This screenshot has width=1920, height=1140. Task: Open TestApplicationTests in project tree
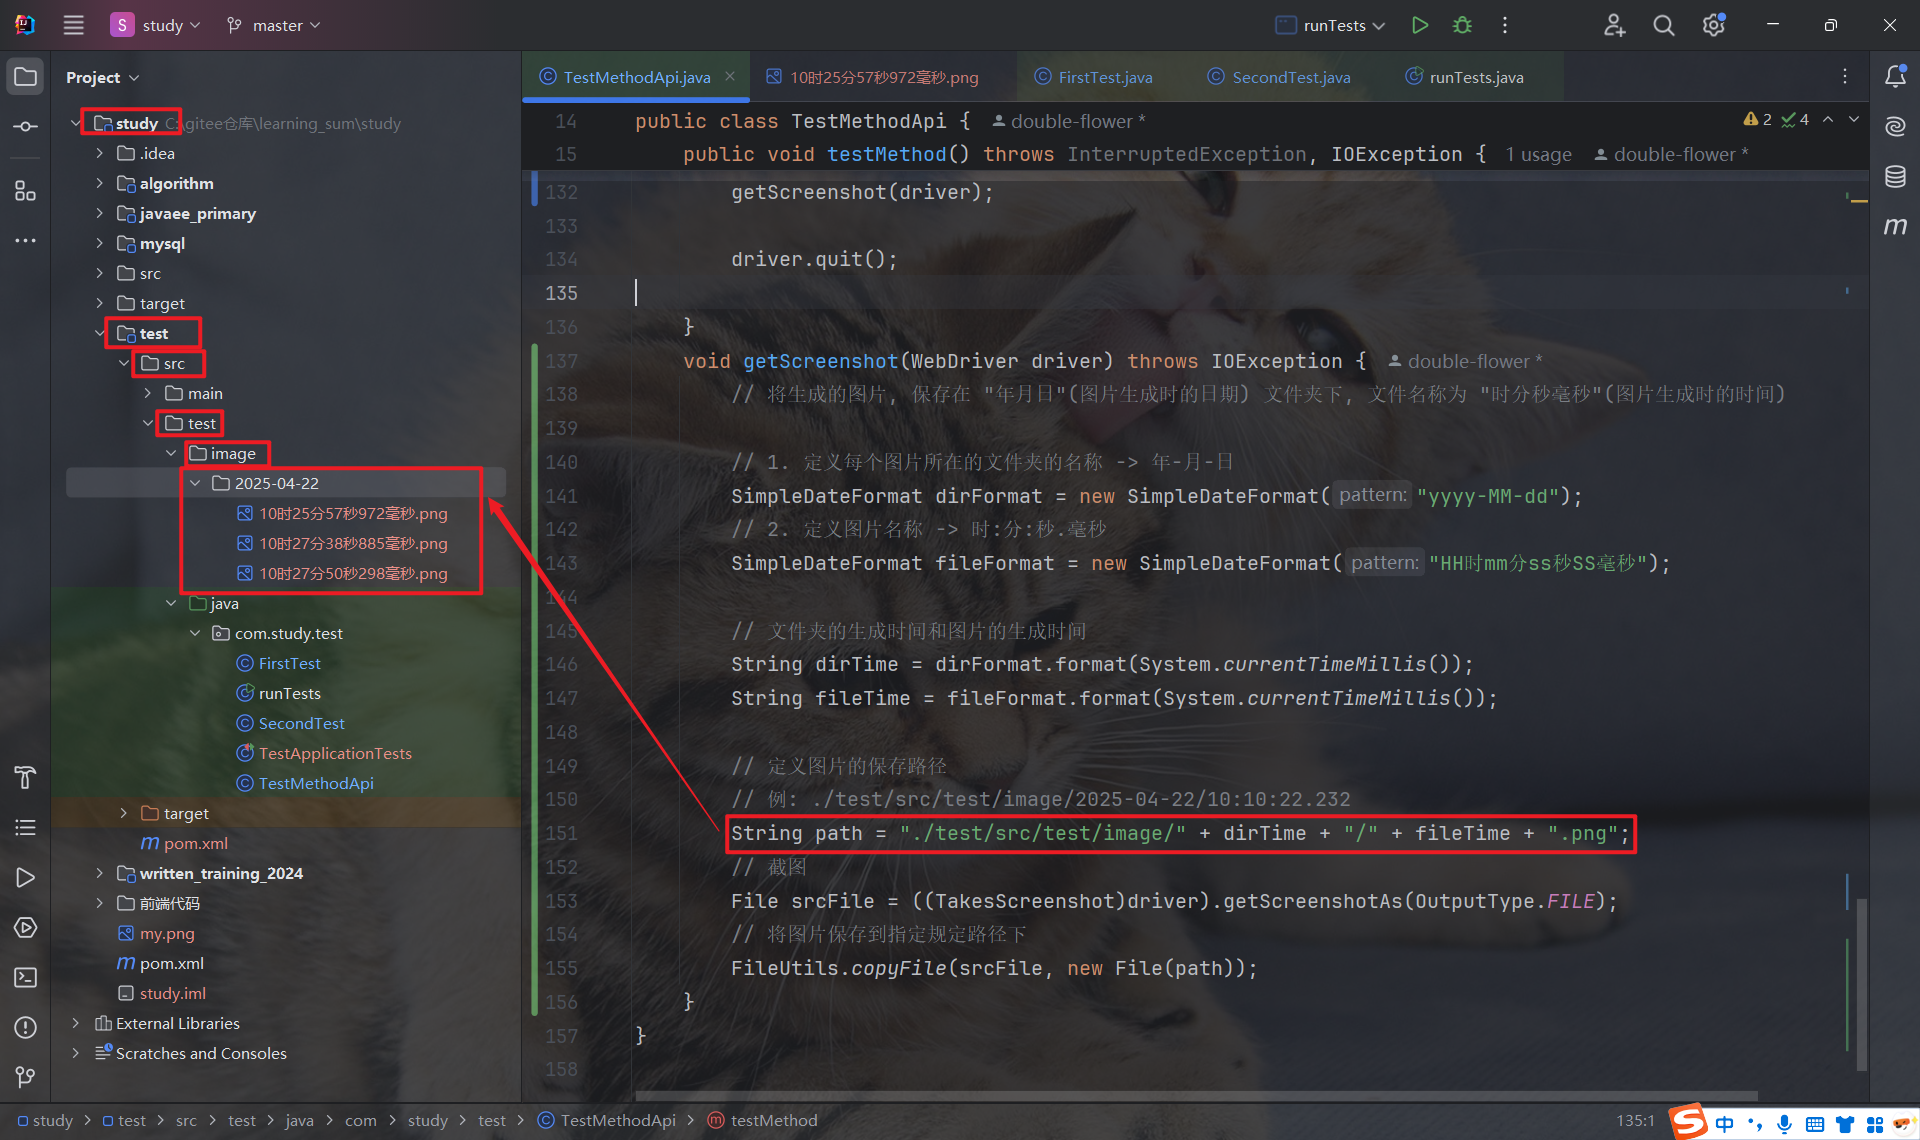click(334, 753)
